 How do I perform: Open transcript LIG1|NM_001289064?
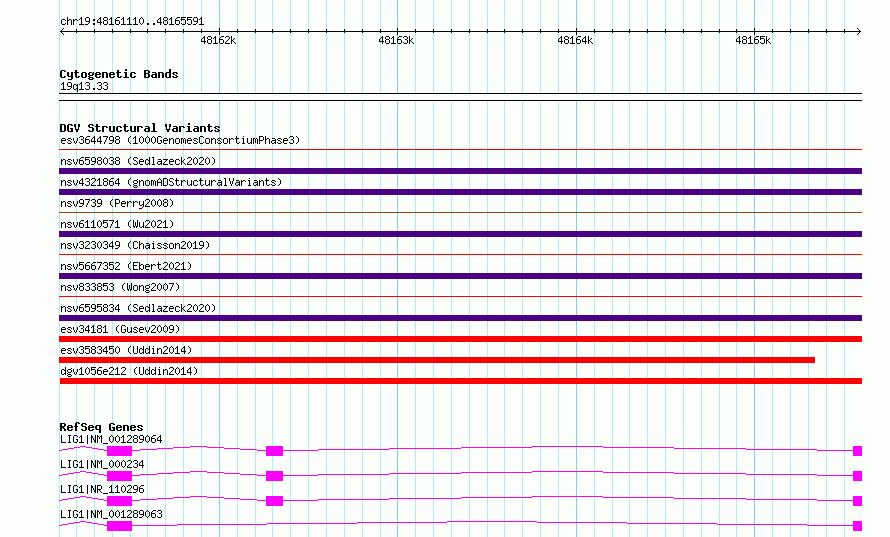click(111, 439)
